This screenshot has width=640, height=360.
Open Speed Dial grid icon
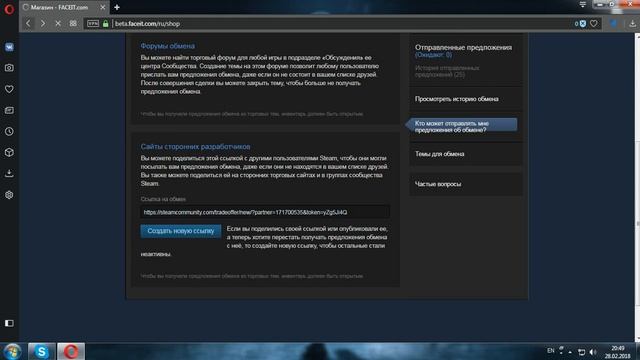[73, 24]
